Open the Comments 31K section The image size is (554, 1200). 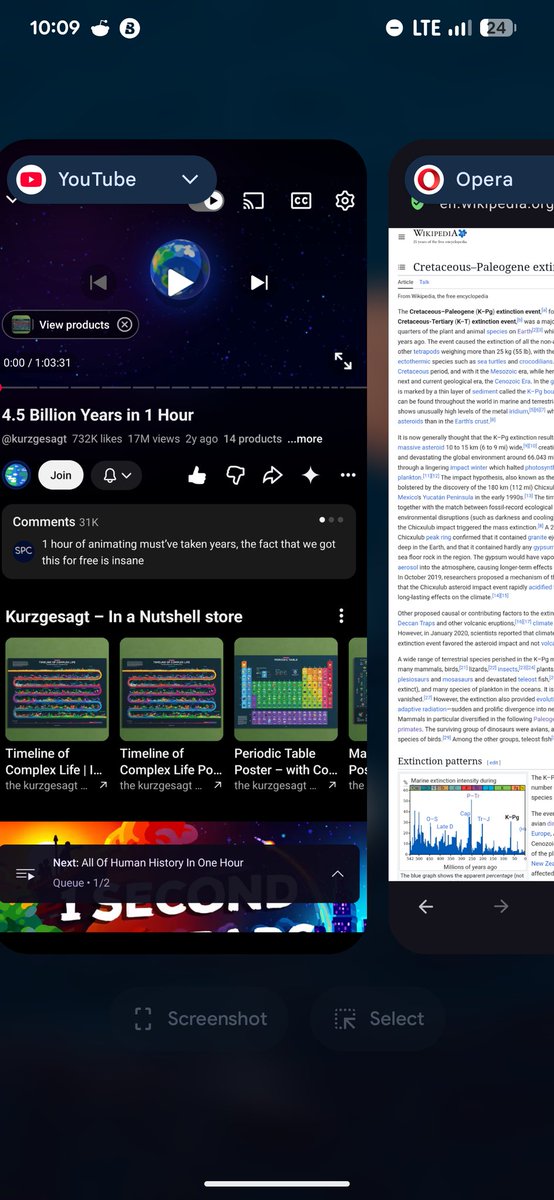(x=178, y=541)
